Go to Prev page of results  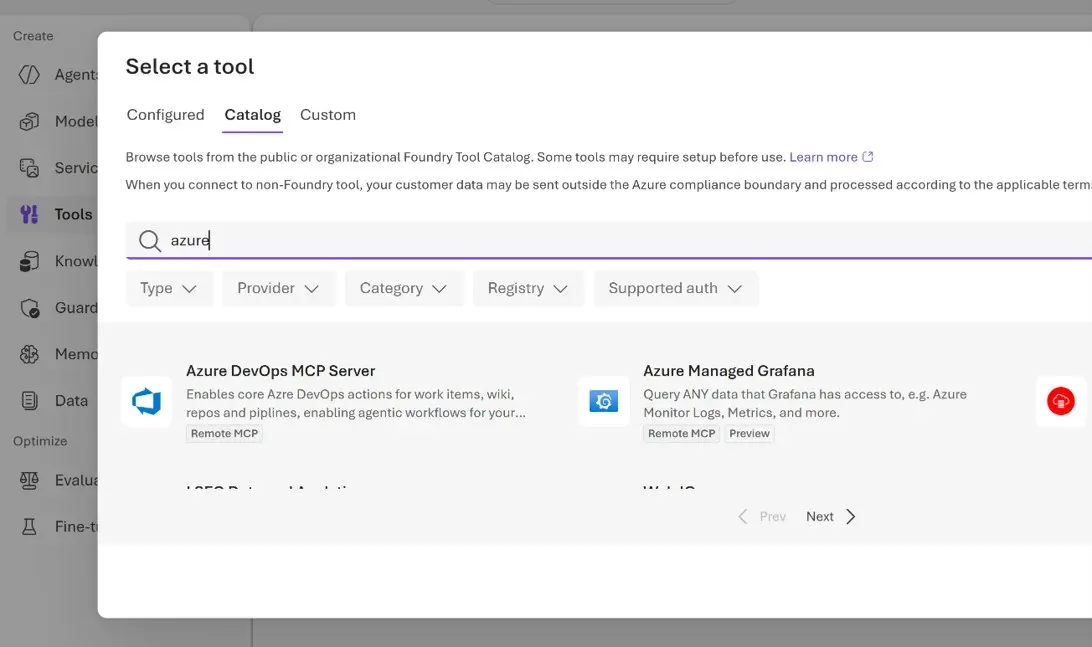[762, 517]
